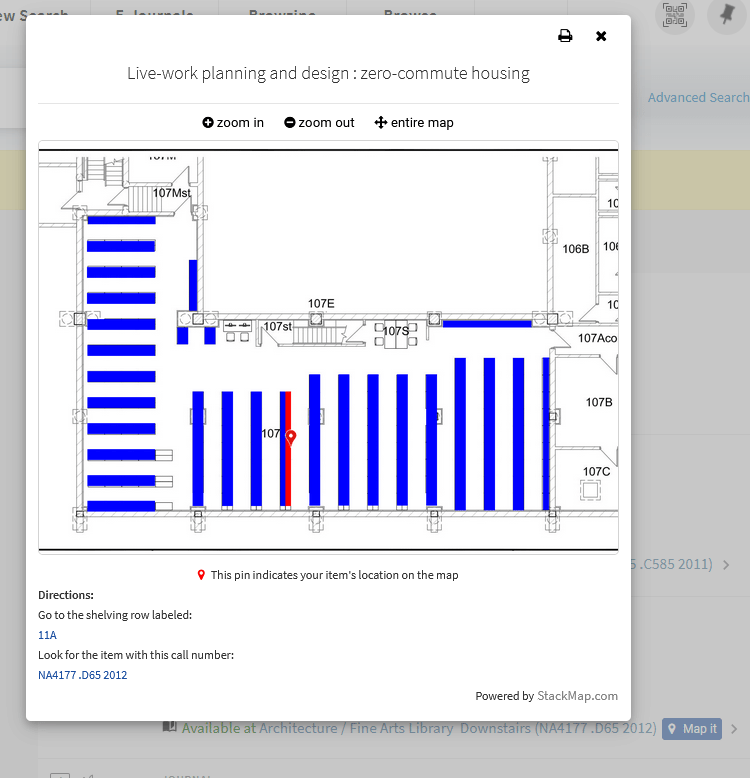The height and width of the screenshot is (778, 750).
Task: Click the 107E label on map
Action: point(321,303)
